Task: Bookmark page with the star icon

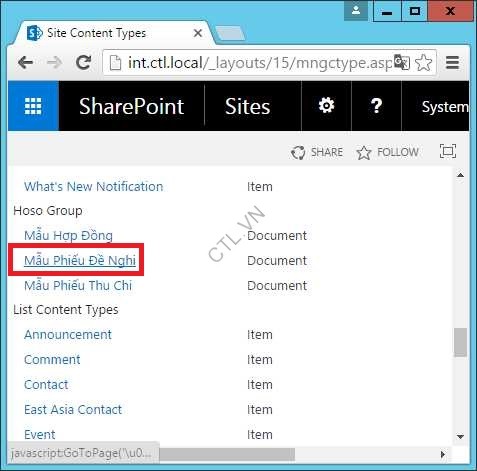Action: [423, 62]
